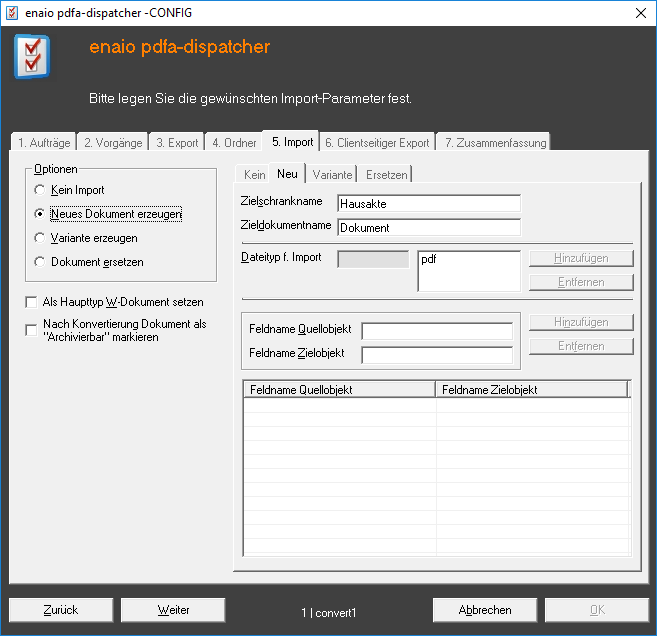Select 'Dokument ersetzen' radio option

[x=40, y=262]
